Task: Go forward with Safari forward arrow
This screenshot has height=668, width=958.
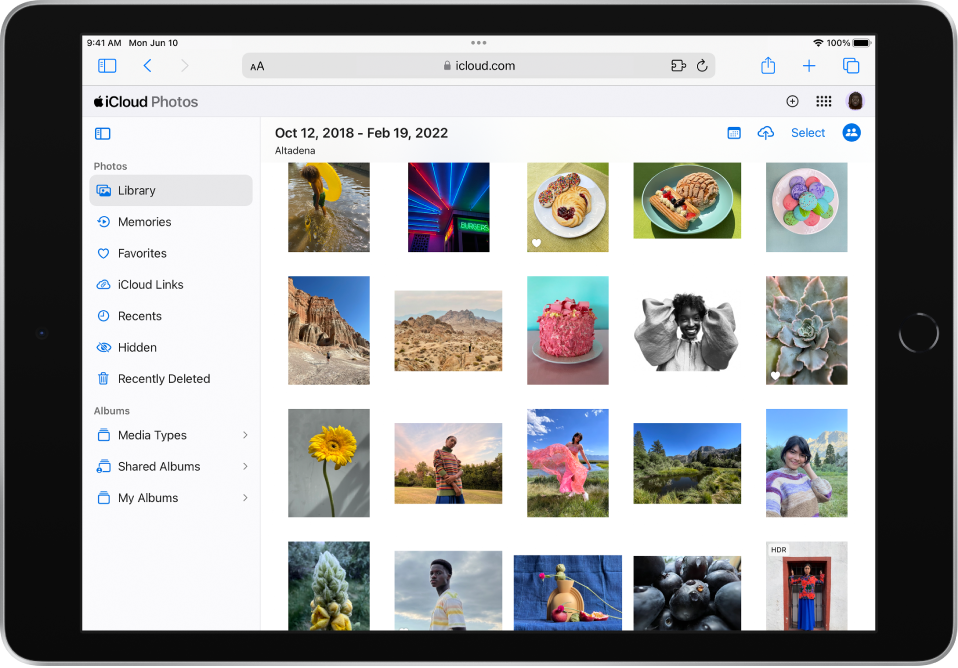Action: pos(185,65)
